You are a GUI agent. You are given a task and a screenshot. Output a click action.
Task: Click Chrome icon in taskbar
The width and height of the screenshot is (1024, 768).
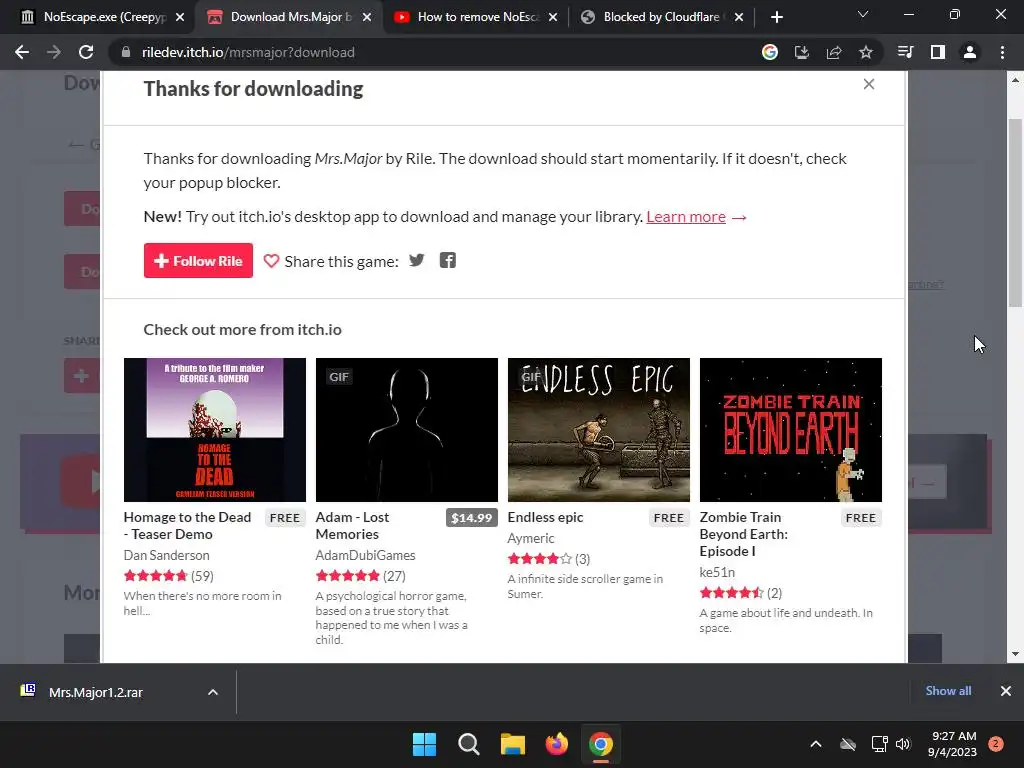[600, 744]
